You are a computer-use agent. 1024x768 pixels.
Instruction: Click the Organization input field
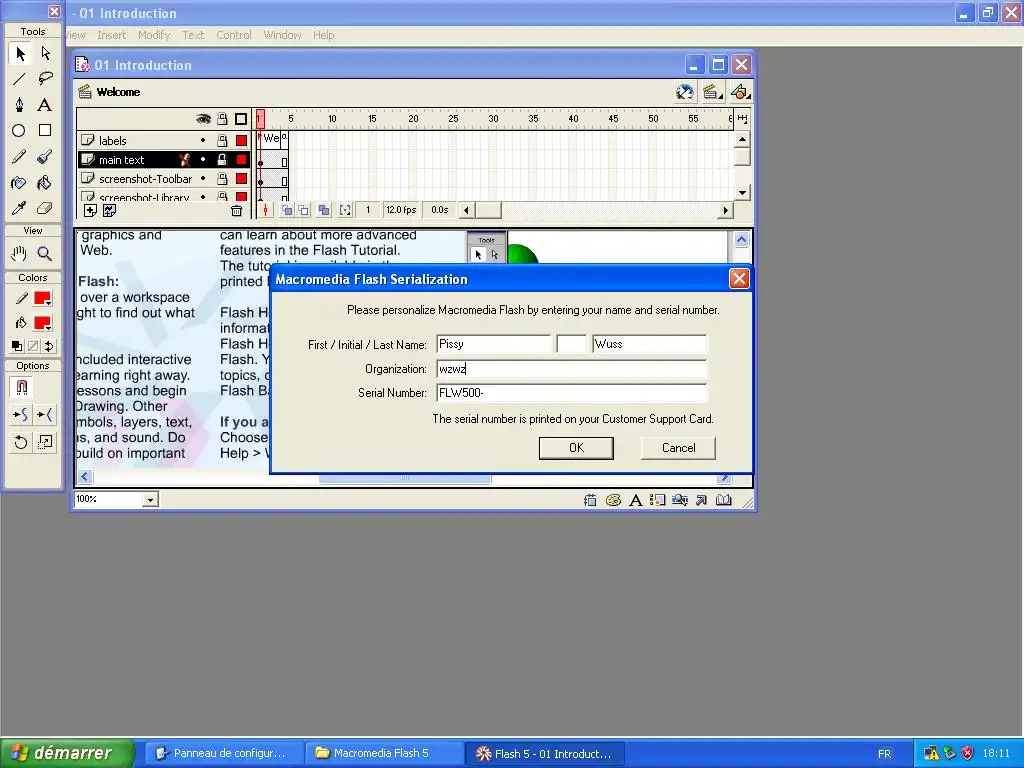(x=571, y=369)
